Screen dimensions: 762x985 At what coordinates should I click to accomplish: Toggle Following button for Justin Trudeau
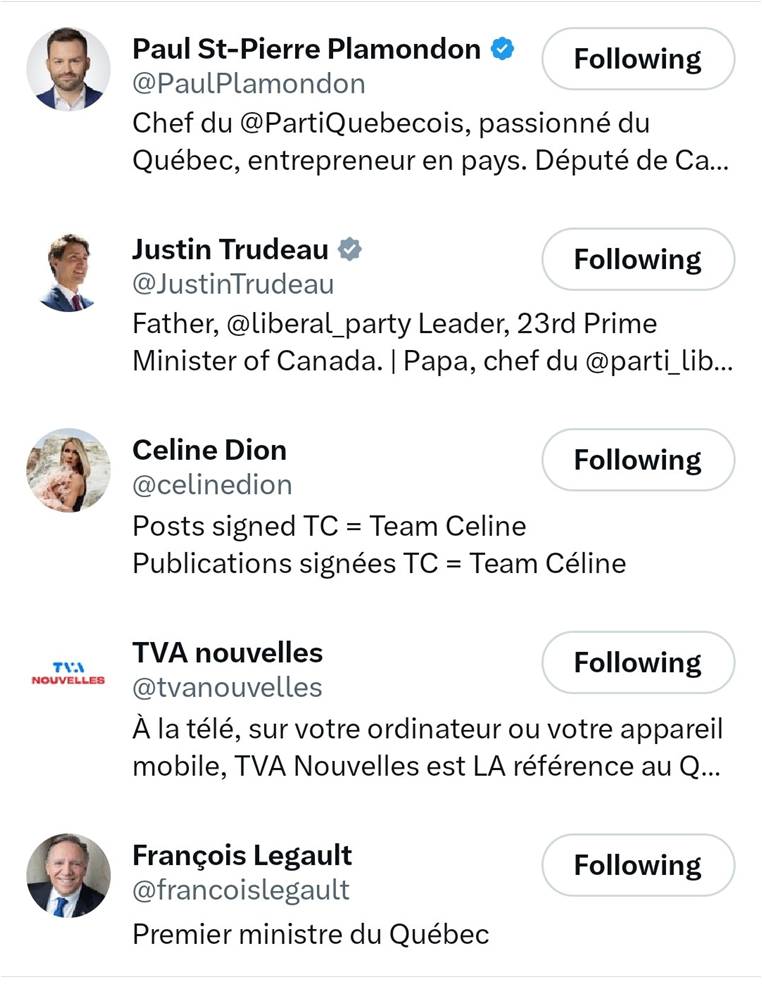tap(638, 260)
